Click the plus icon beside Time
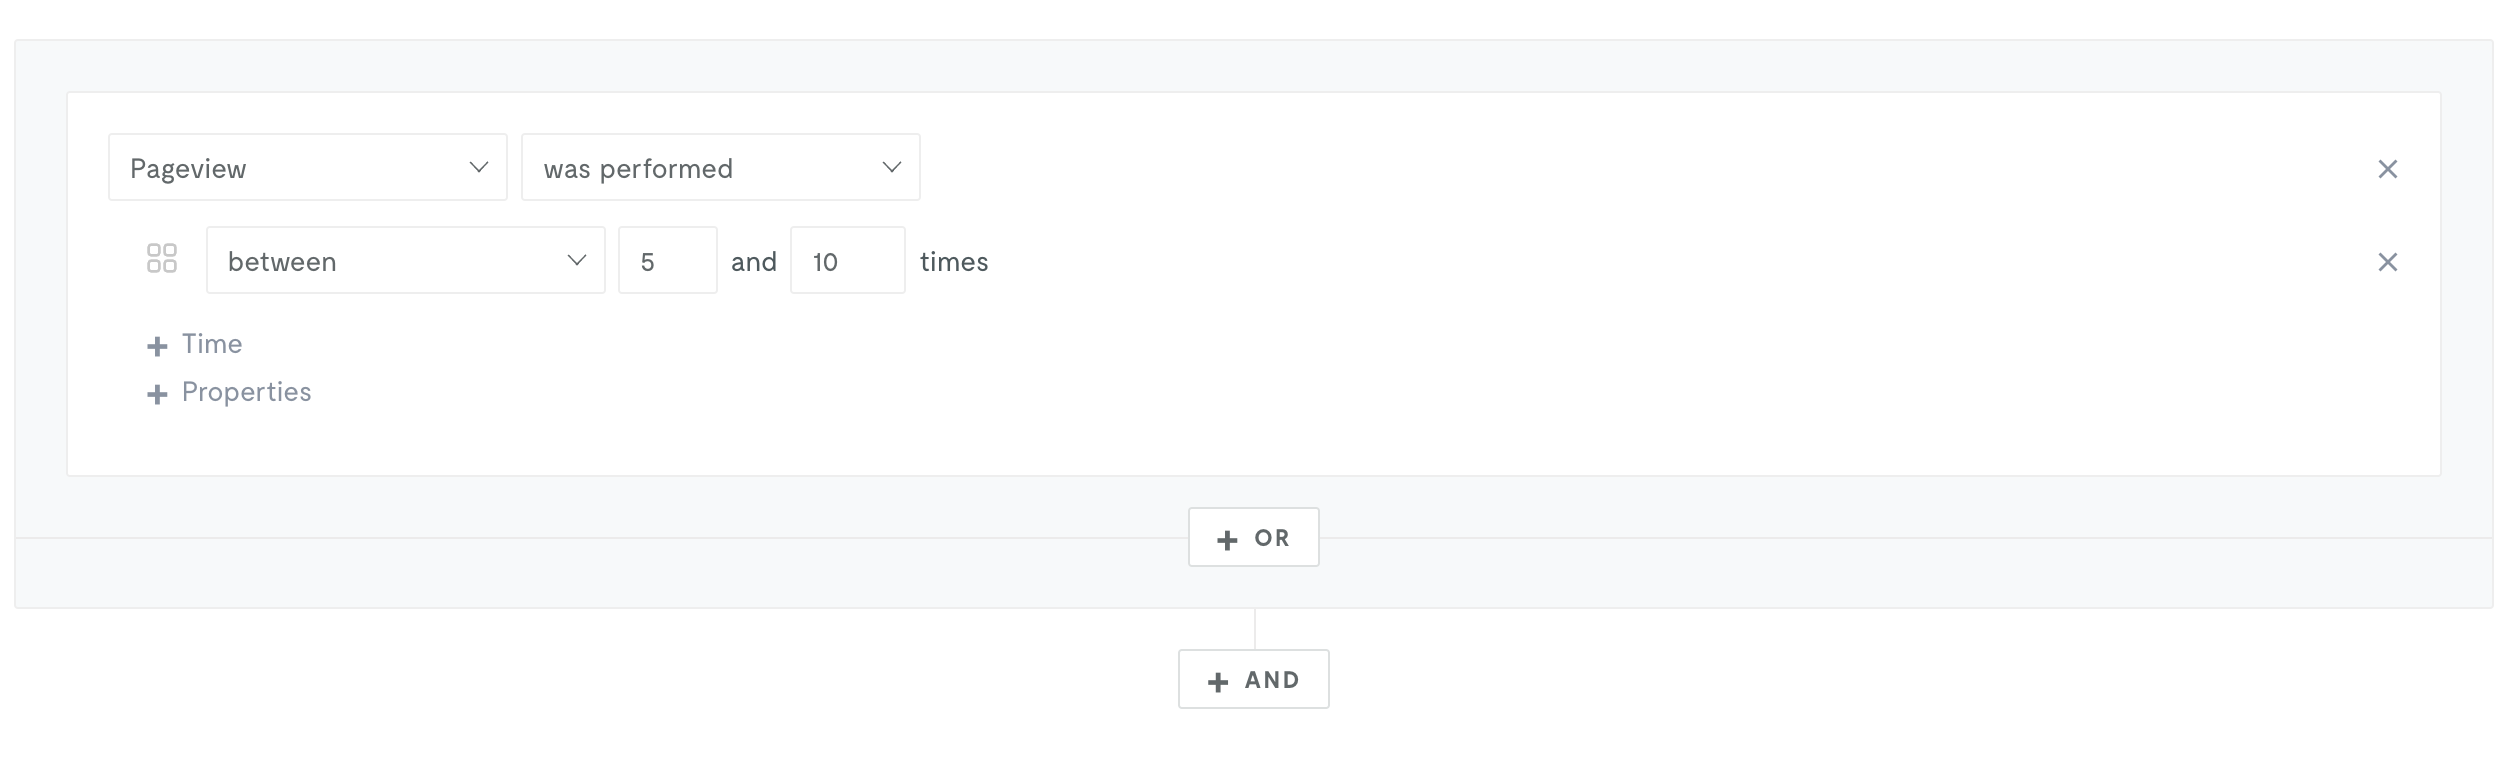The image size is (2516, 774). tap(157, 346)
